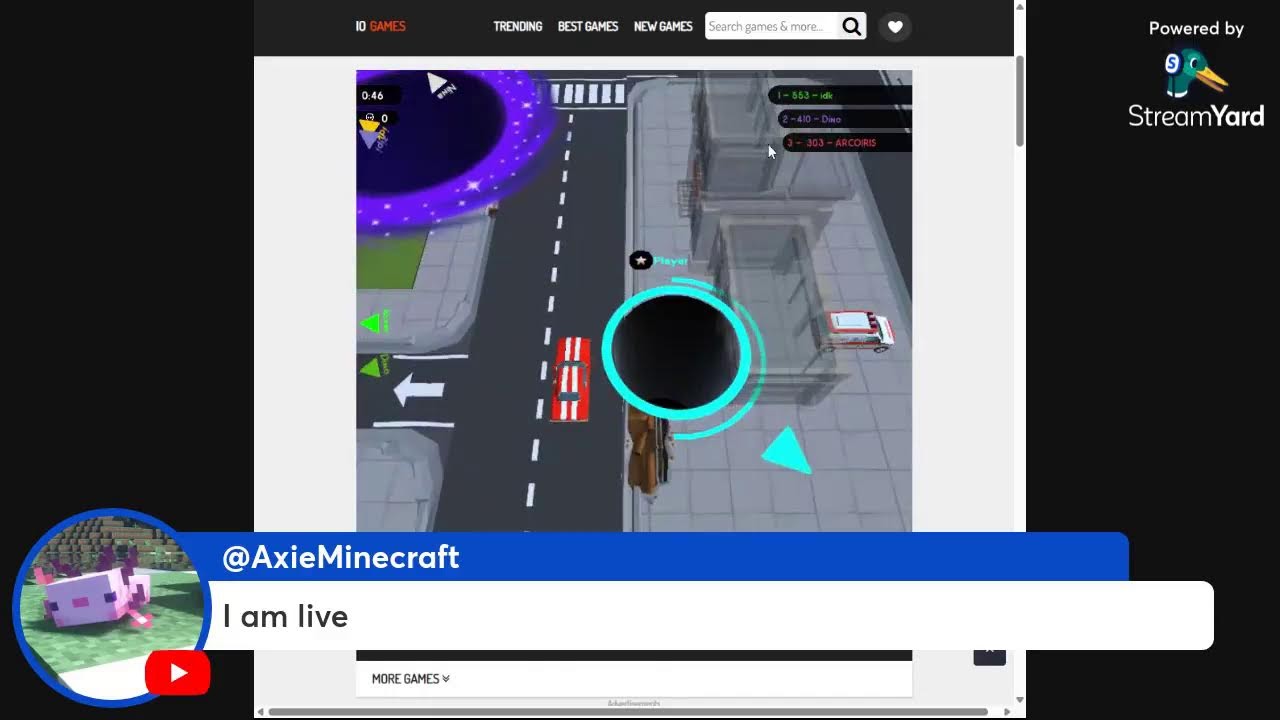Click the 'I am live' comment text
Image resolution: width=1280 pixels, height=720 pixels.
pyautogui.click(x=286, y=617)
